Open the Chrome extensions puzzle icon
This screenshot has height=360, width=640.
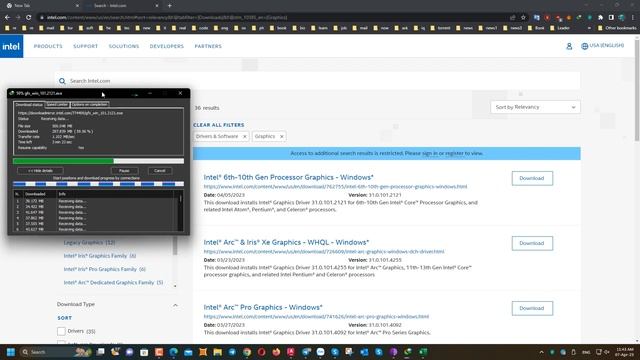pyautogui.click(x=600, y=18)
